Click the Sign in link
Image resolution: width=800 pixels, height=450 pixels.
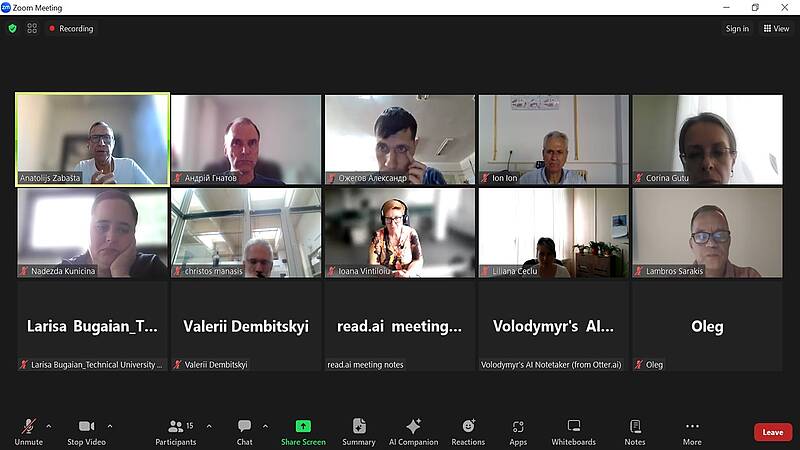[737, 29]
